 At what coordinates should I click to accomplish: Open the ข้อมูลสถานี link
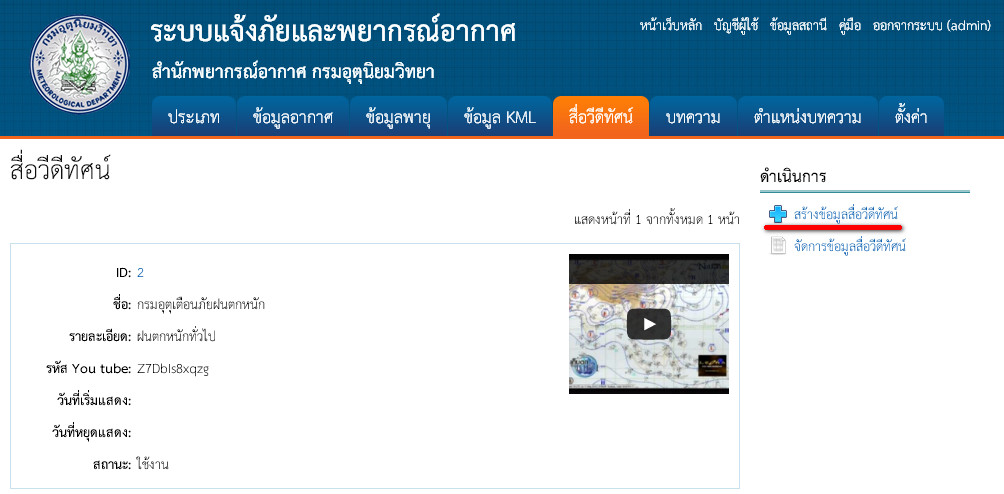798,26
